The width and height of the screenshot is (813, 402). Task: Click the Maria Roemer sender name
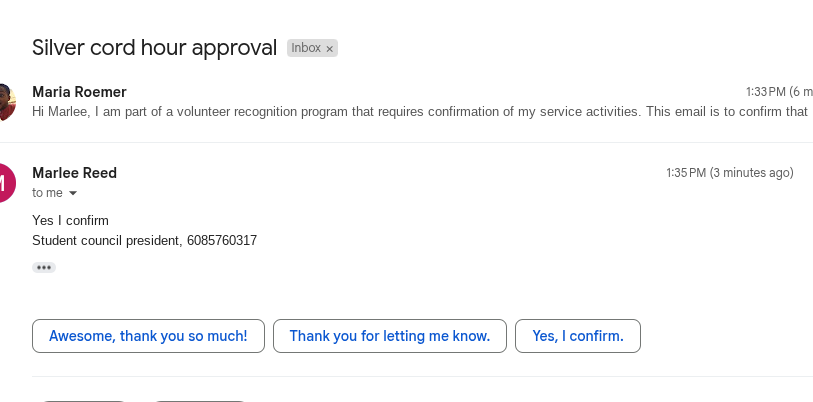tap(79, 92)
